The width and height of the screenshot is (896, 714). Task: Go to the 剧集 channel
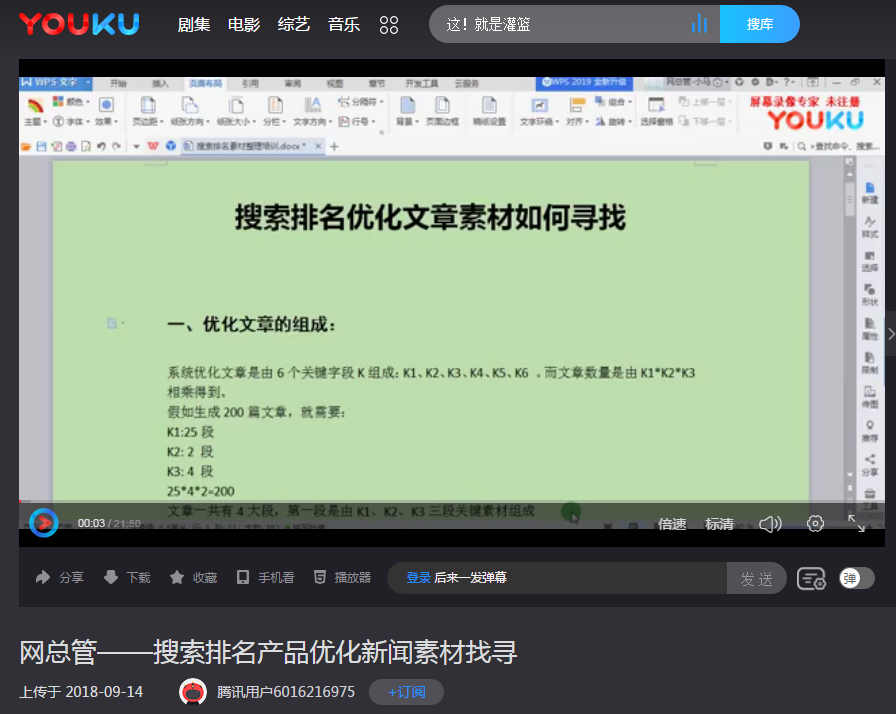point(194,24)
